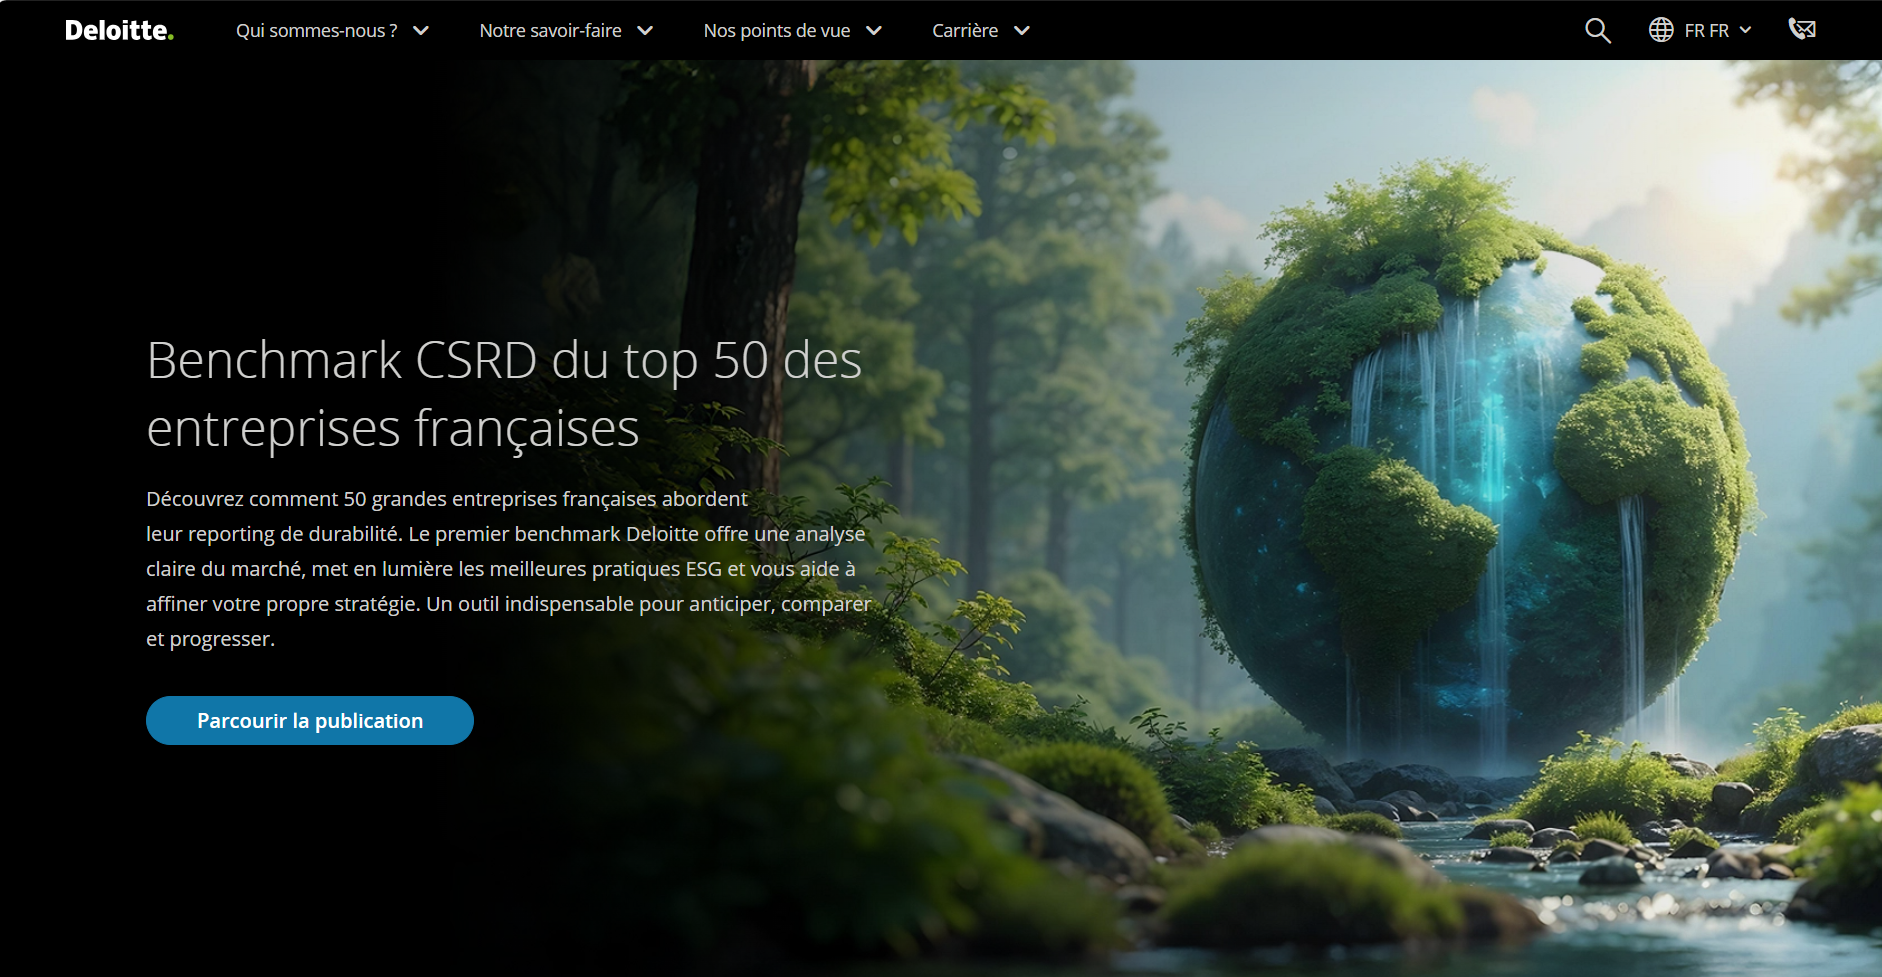1882x977 pixels.
Task: Click the green dot in Deloitte logo
Action: click(171, 38)
